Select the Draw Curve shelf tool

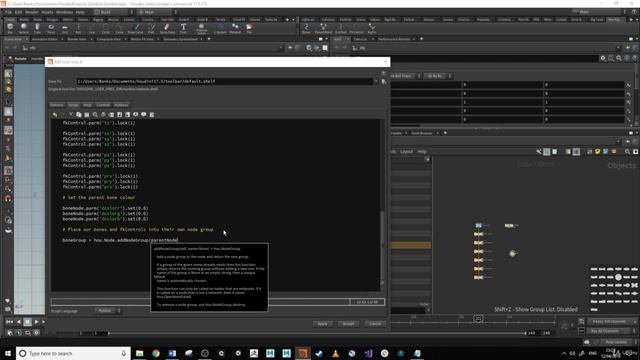pos(136,28)
